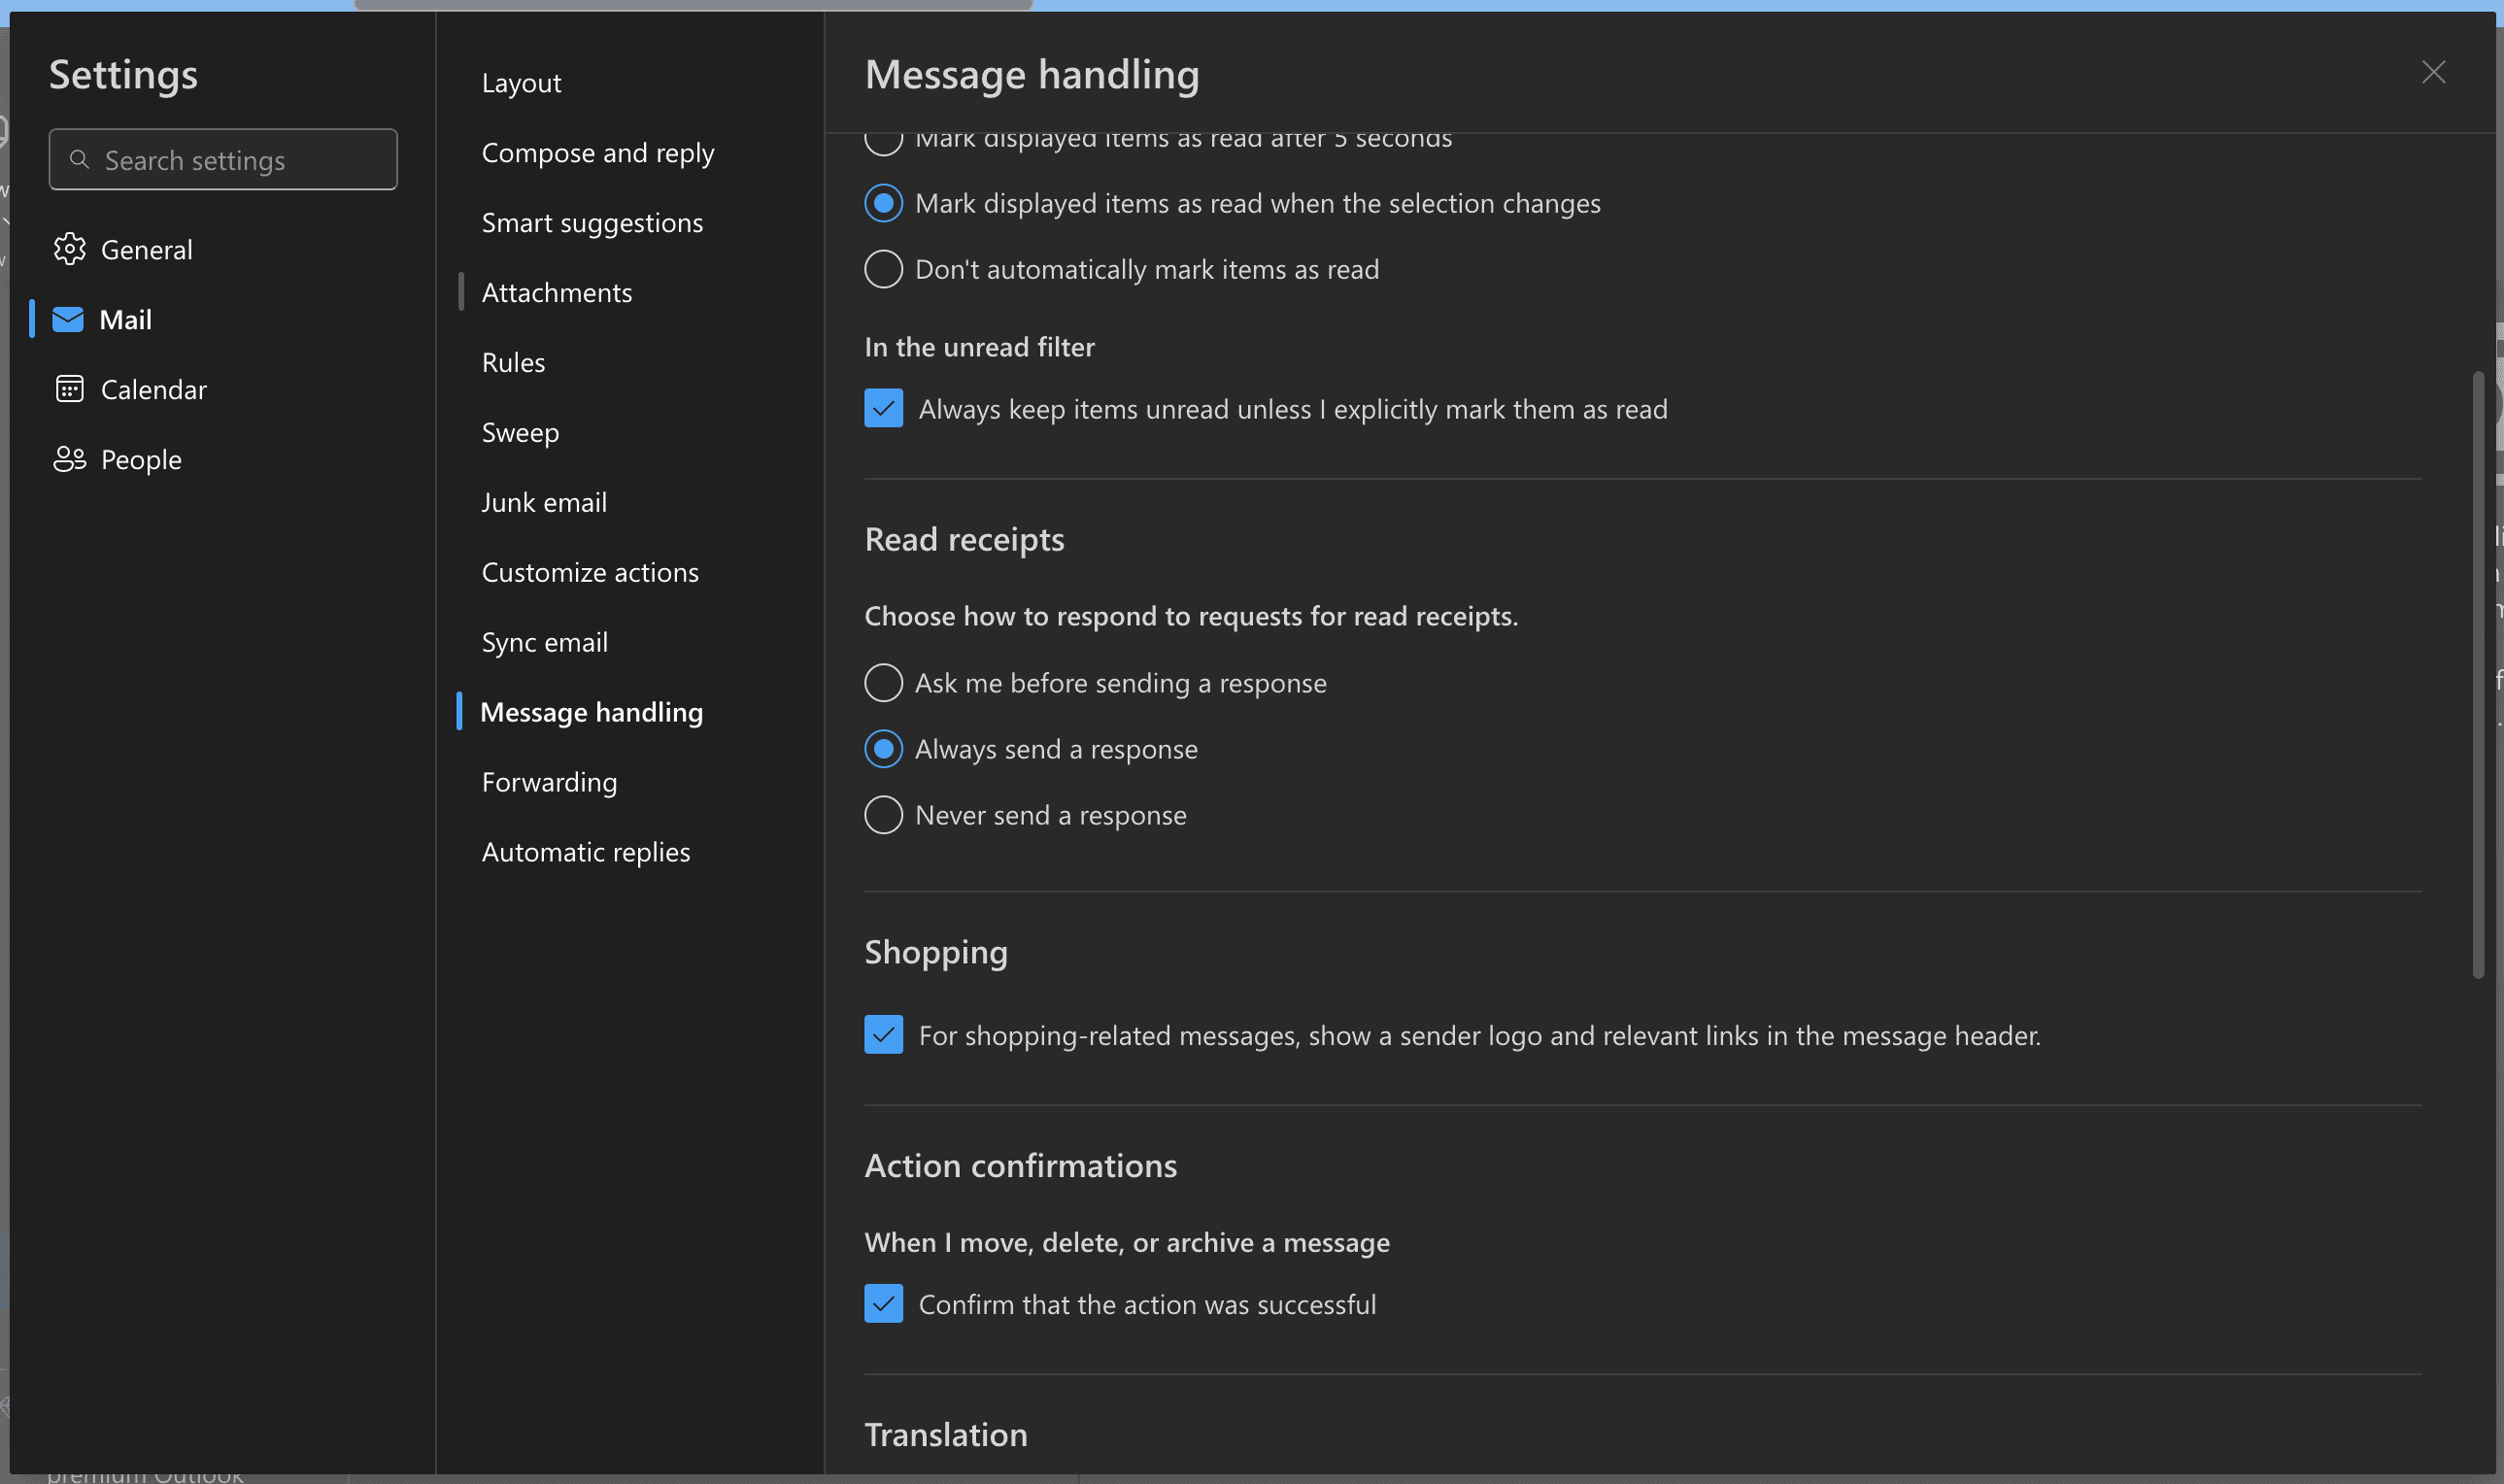Open the Message handling menu item

[592, 712]
